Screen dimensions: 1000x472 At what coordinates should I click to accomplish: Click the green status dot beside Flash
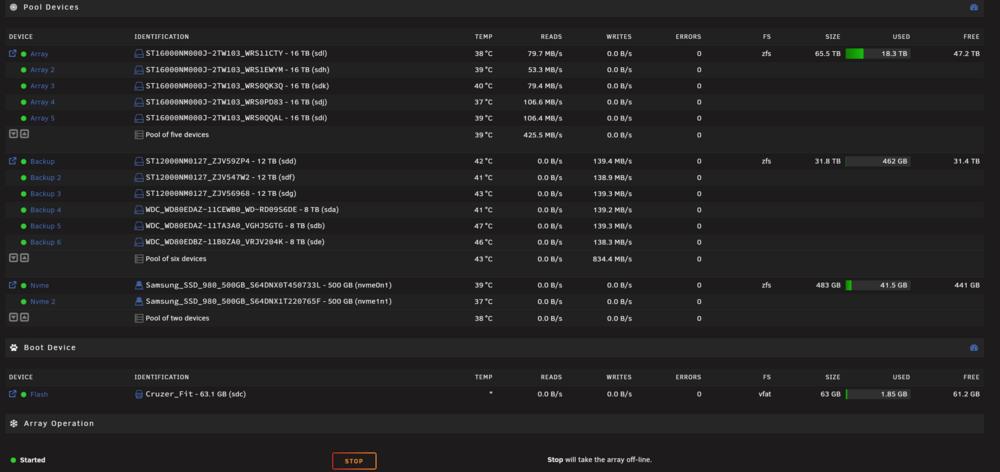tap(24, 395)
